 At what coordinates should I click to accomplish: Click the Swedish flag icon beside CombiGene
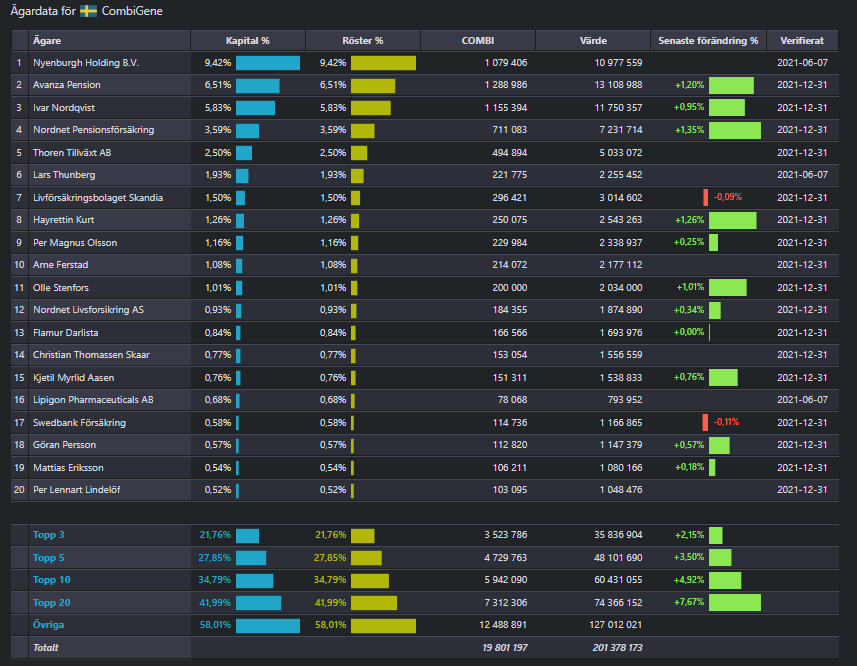pyautogui.click(x=89, y=11)
